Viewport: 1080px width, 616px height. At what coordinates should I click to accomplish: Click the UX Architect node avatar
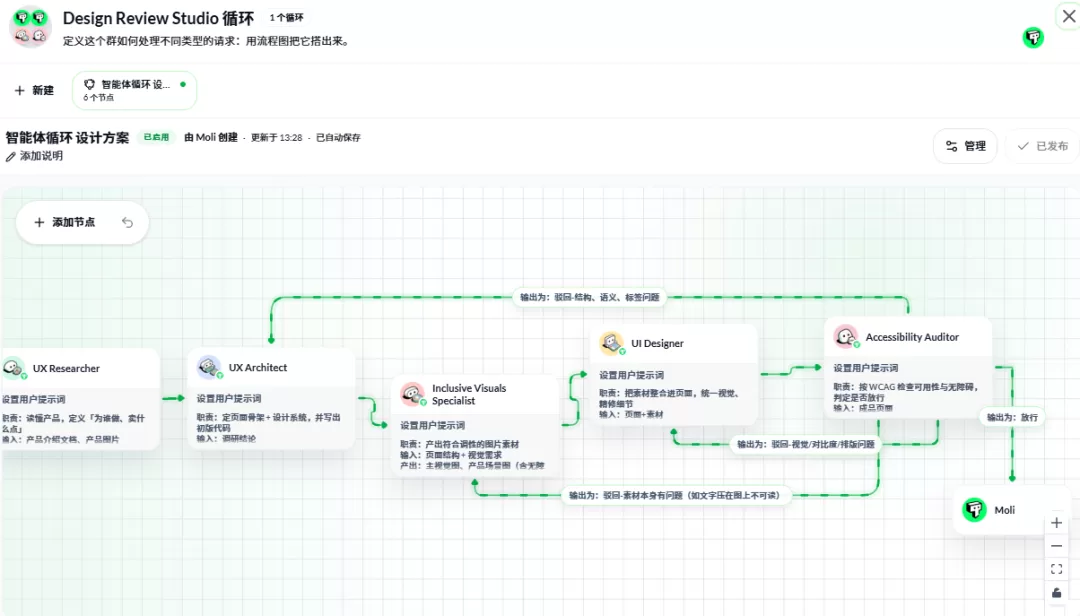pos(209,368)
